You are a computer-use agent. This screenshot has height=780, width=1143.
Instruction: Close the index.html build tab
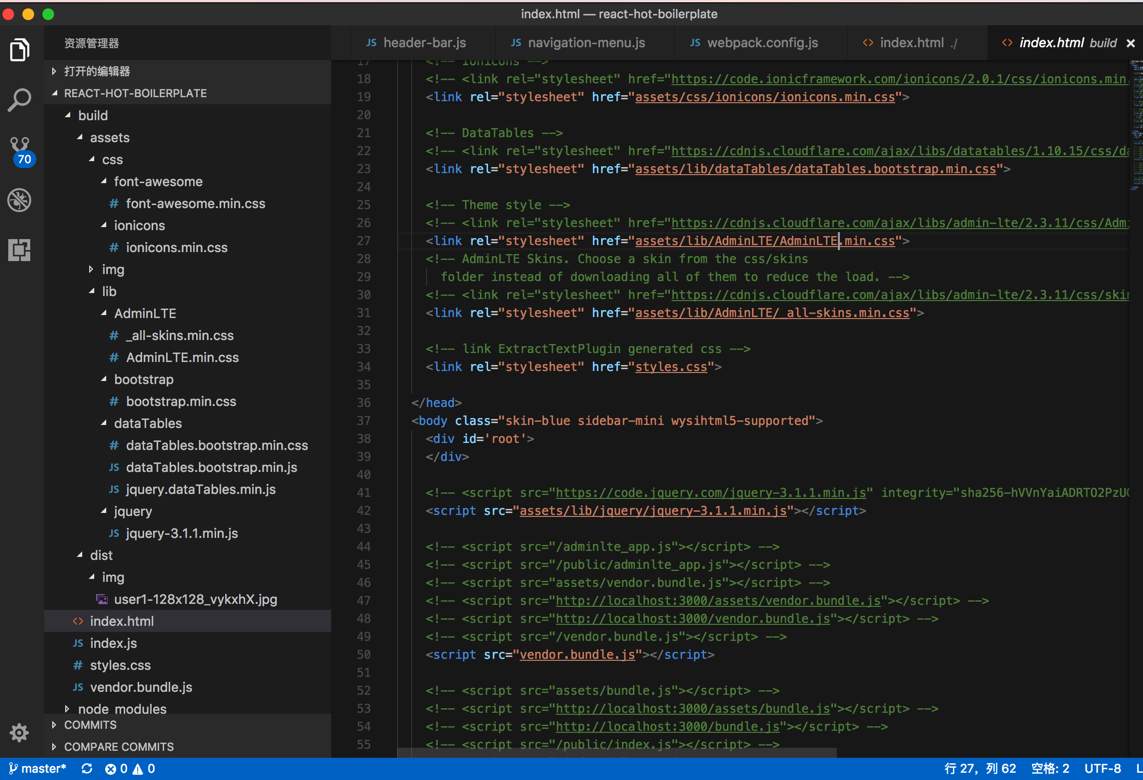(1131, 43)
